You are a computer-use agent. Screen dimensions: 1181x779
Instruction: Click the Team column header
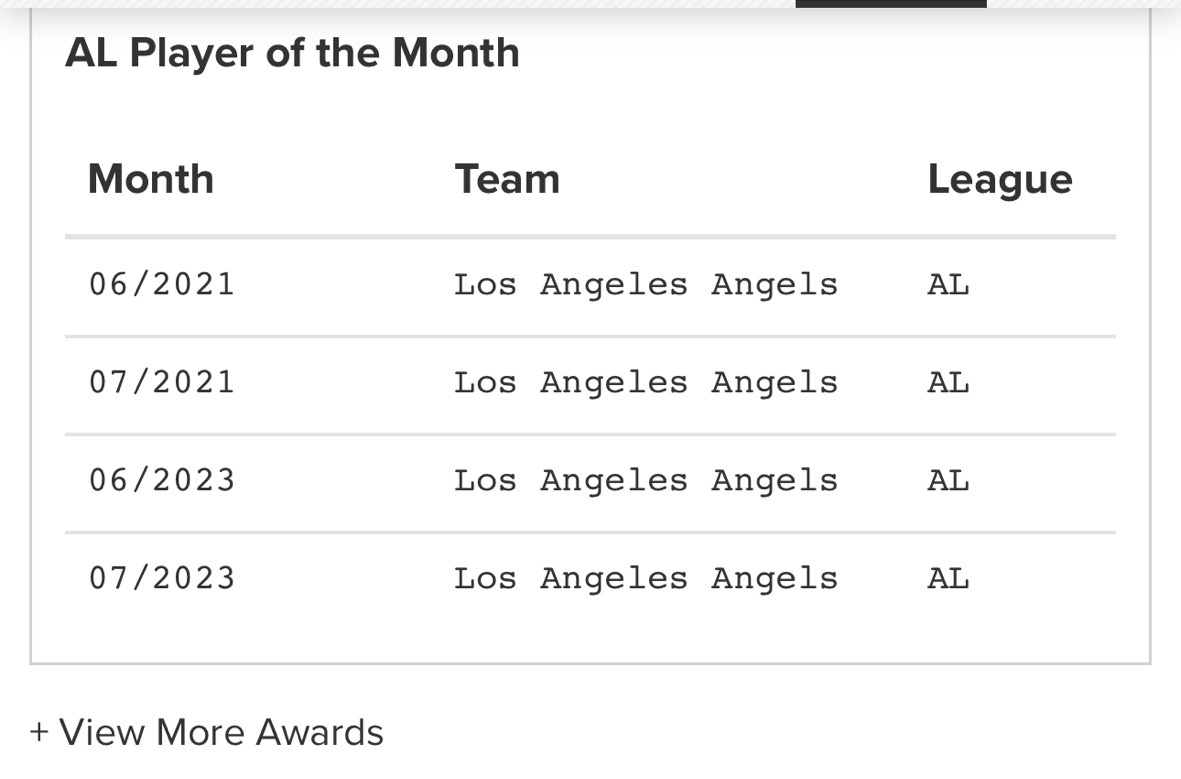[507, 180]
